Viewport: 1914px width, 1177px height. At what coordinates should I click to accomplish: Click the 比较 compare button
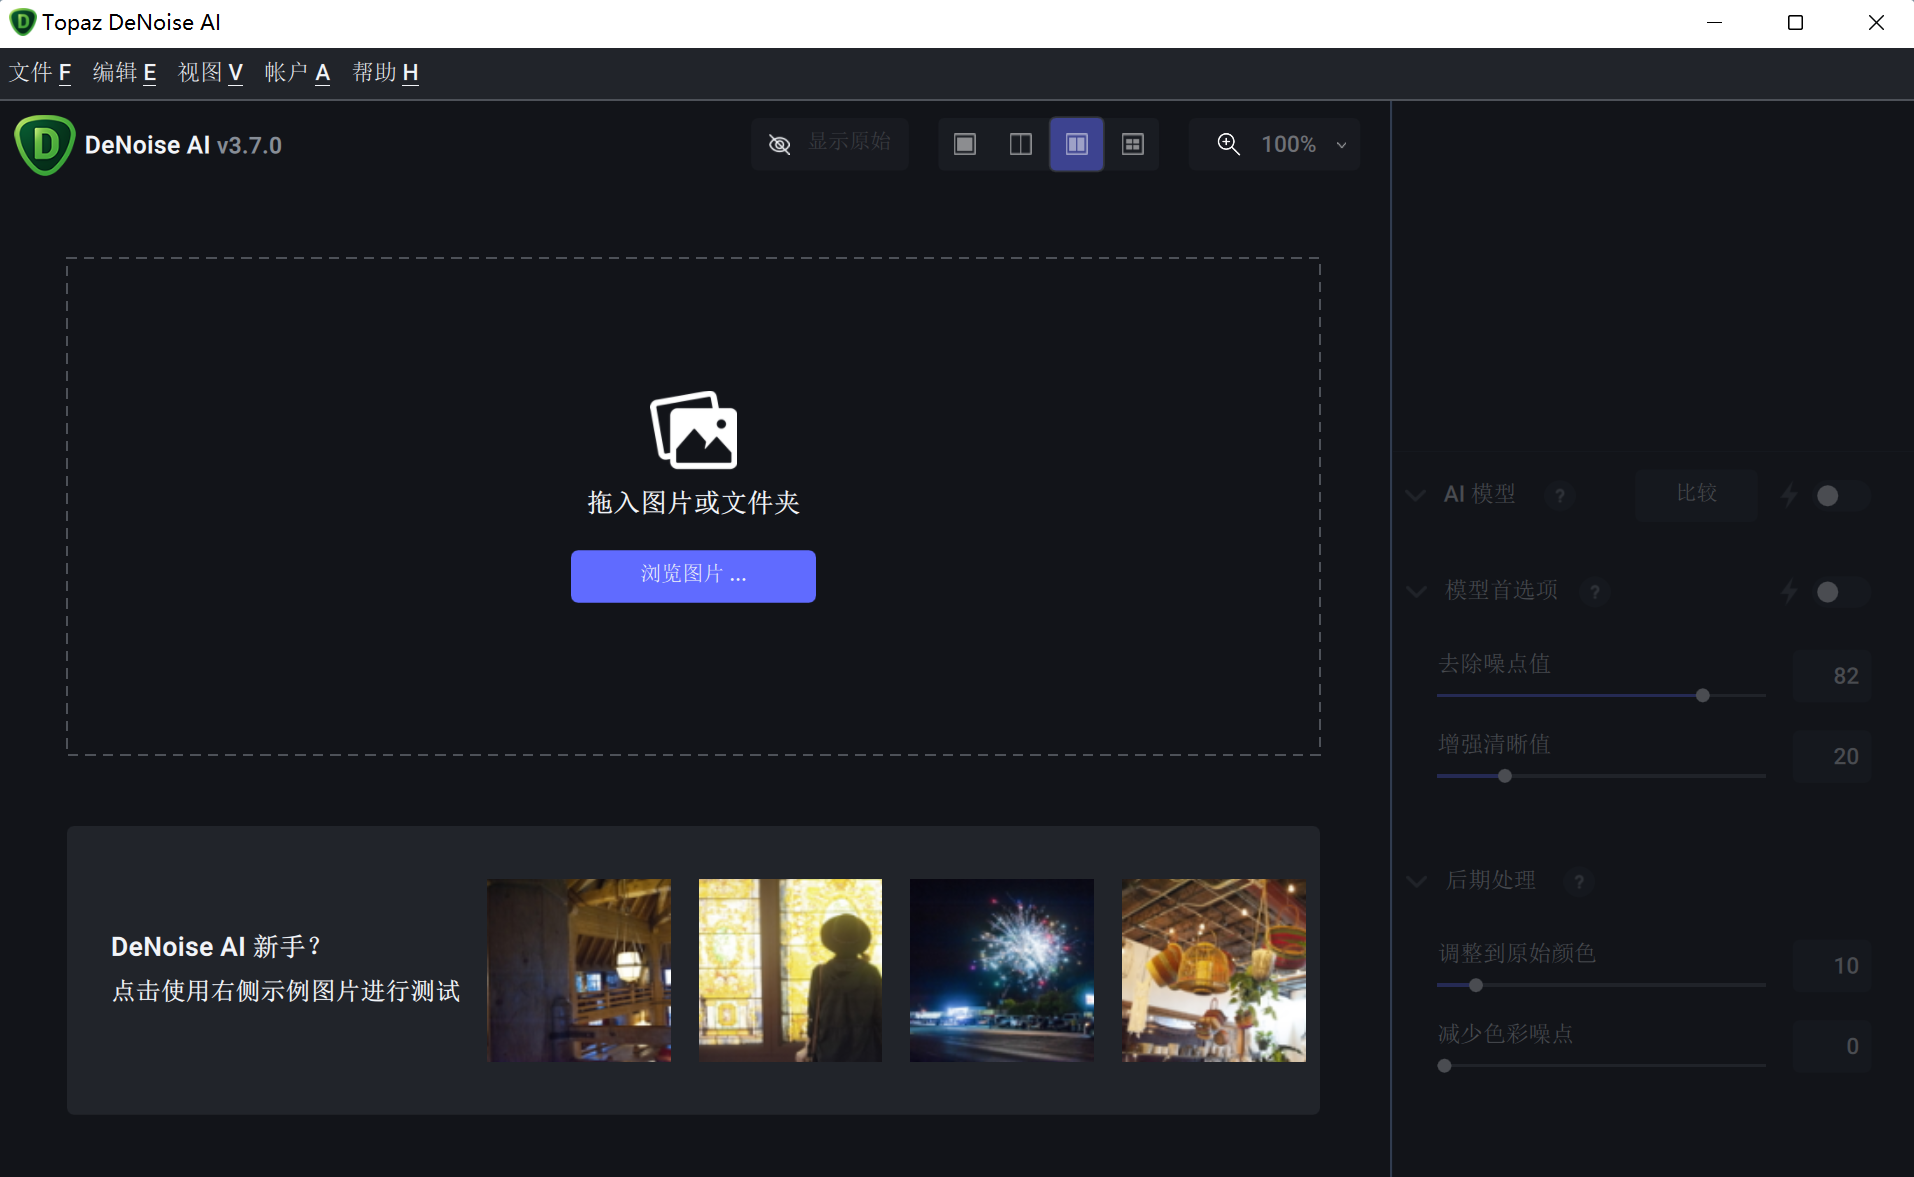(1696, 494)
